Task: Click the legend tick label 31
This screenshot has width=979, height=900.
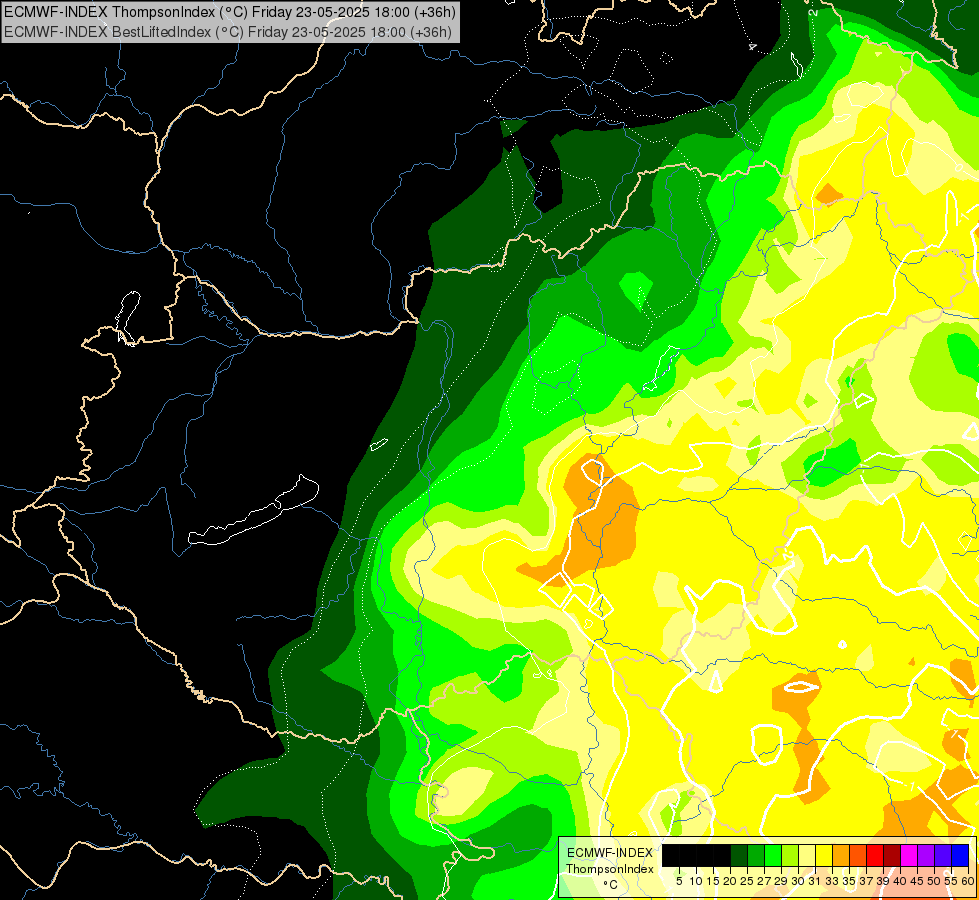Action: click(x=815, y=881)
